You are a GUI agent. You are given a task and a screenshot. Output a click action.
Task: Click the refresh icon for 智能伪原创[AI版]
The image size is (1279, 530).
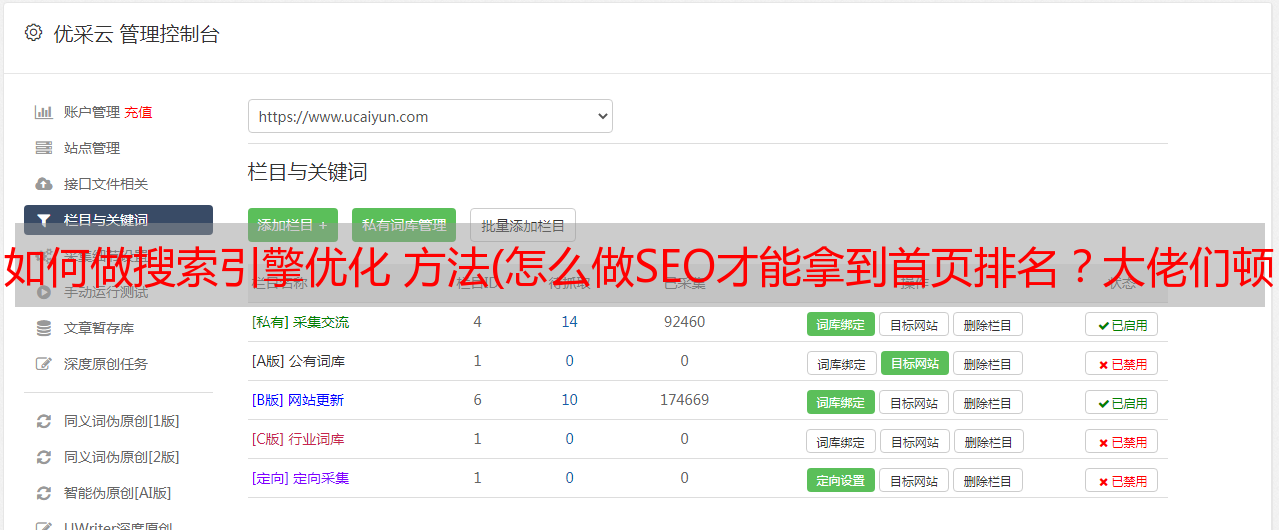(44, 493)
